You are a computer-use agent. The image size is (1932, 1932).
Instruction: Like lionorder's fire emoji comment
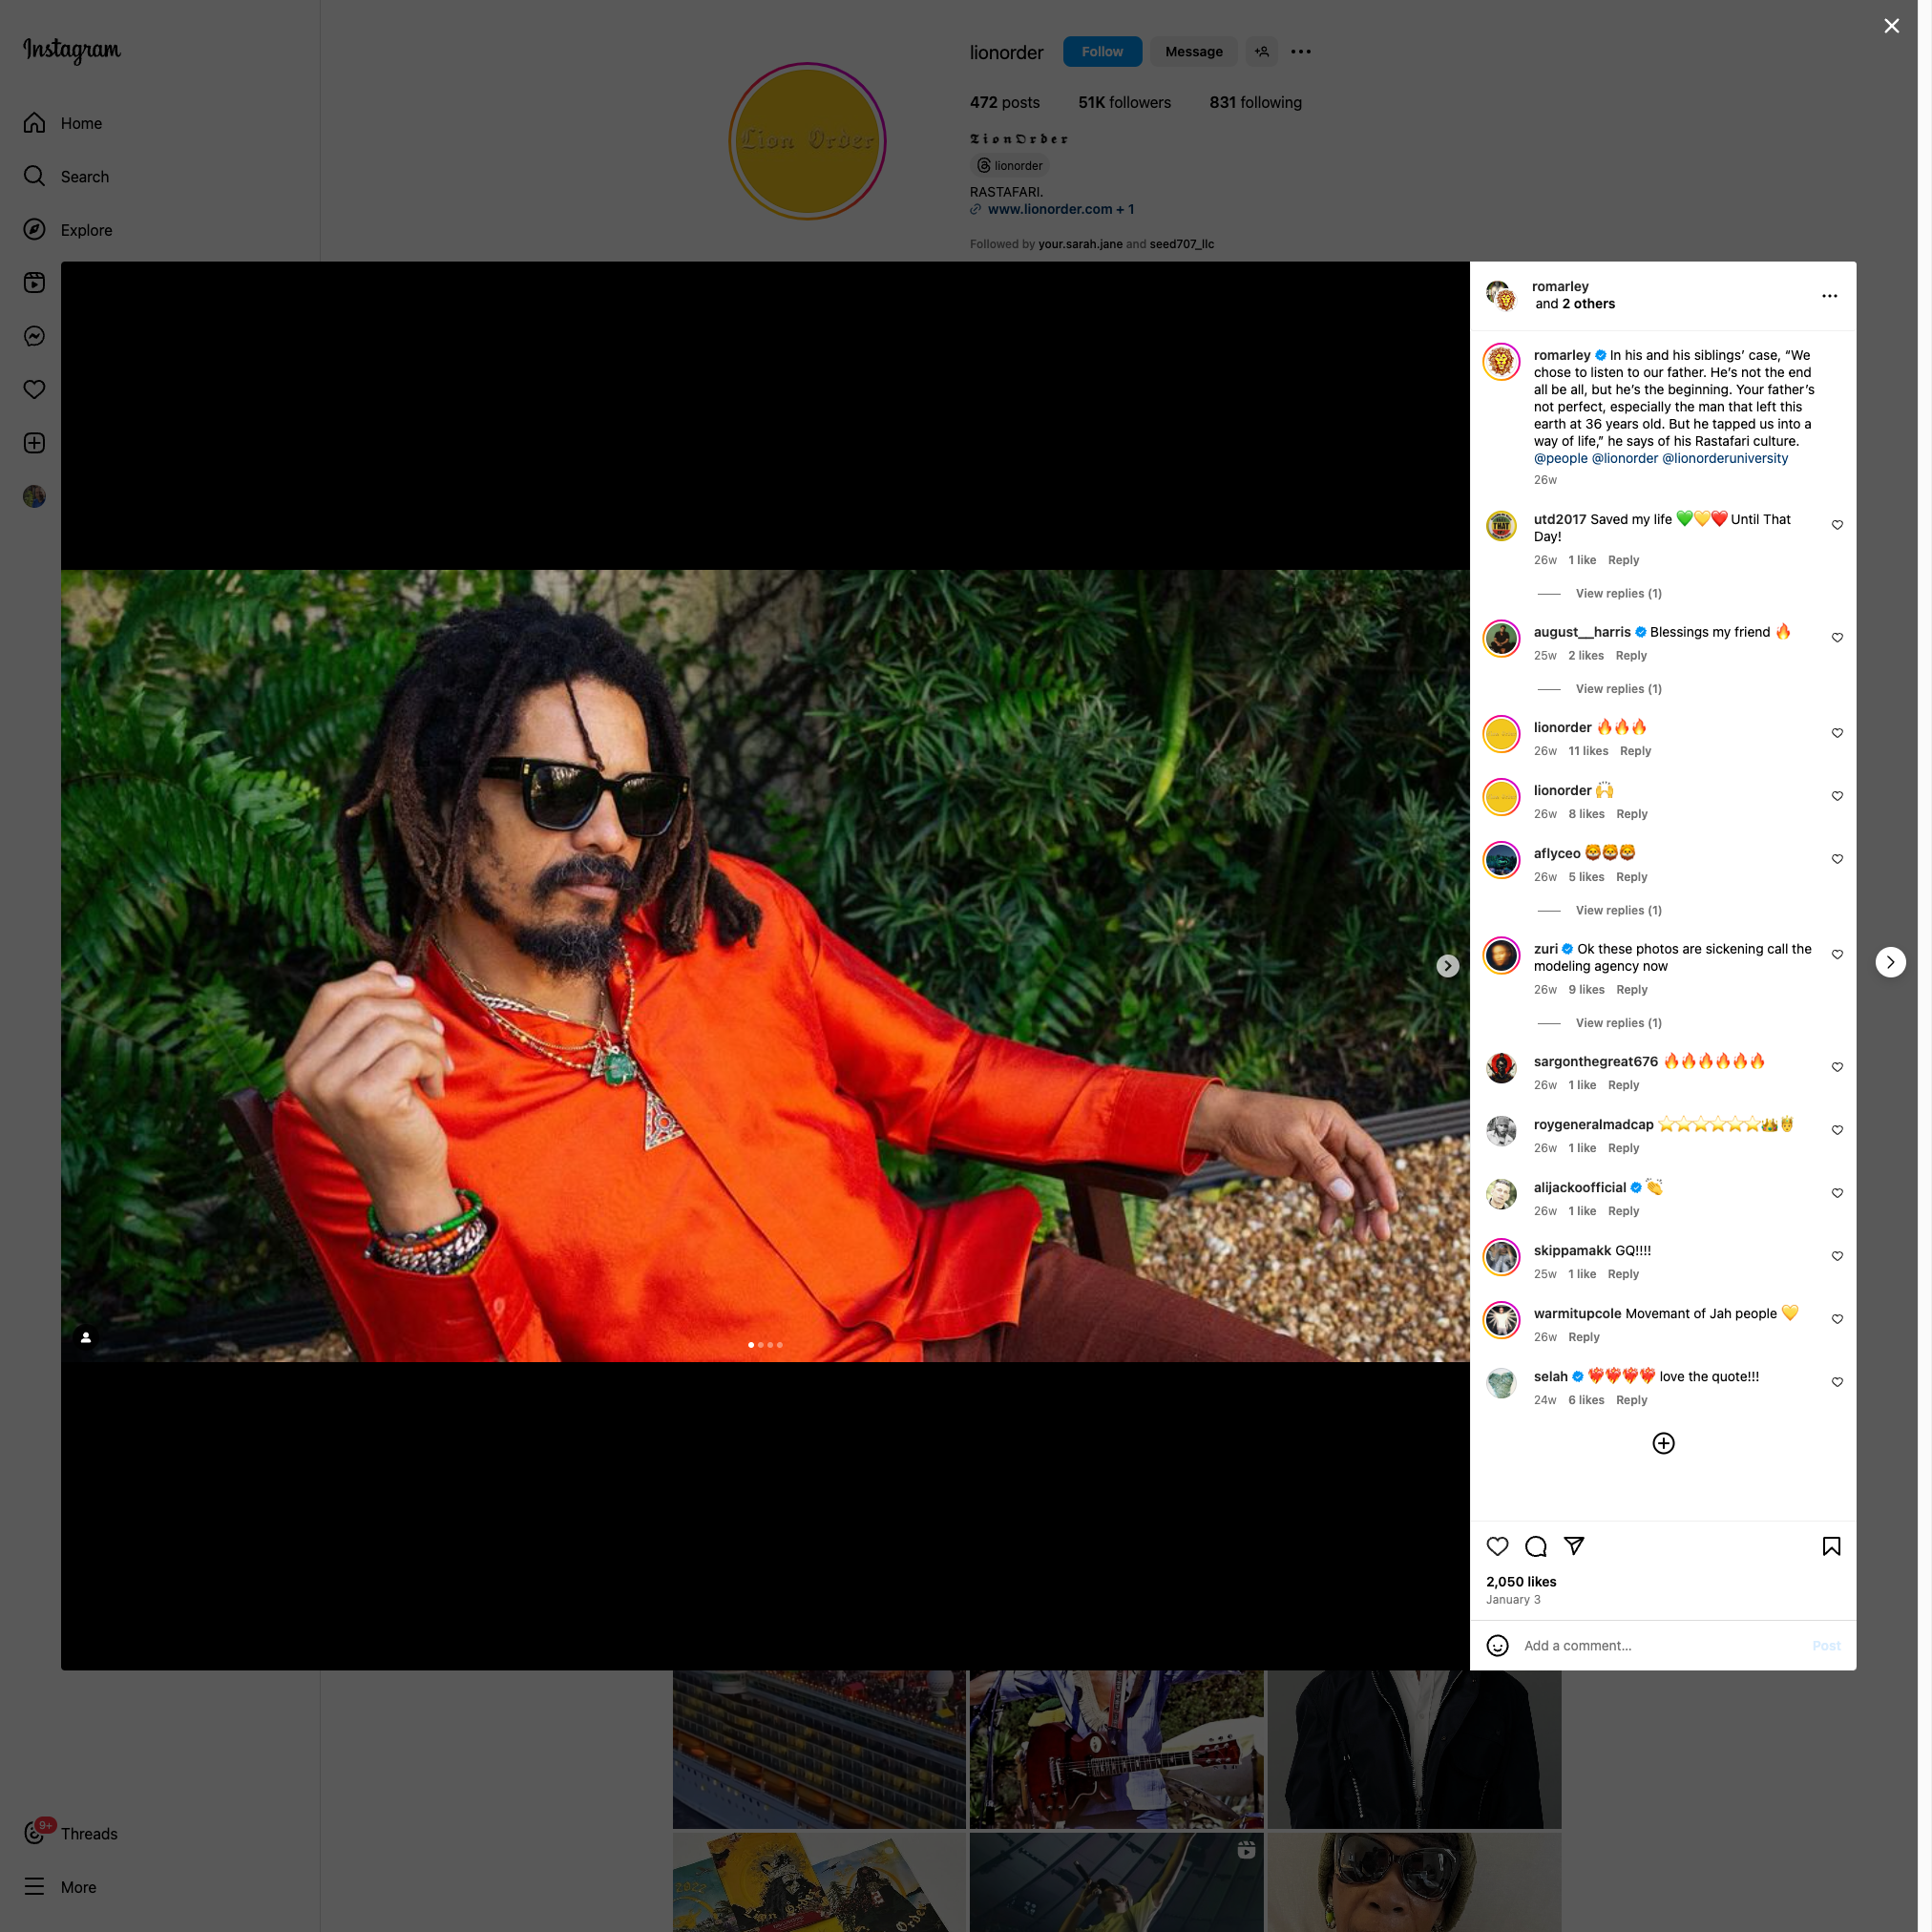tap(1837, 733)
